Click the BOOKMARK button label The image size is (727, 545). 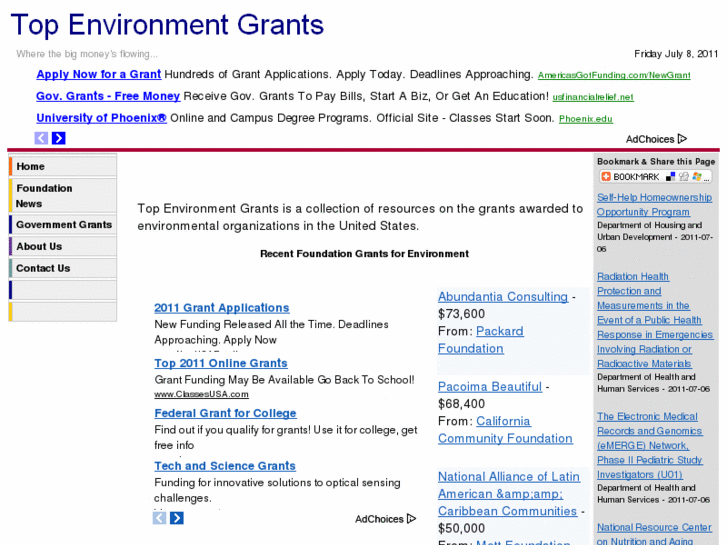636,177
